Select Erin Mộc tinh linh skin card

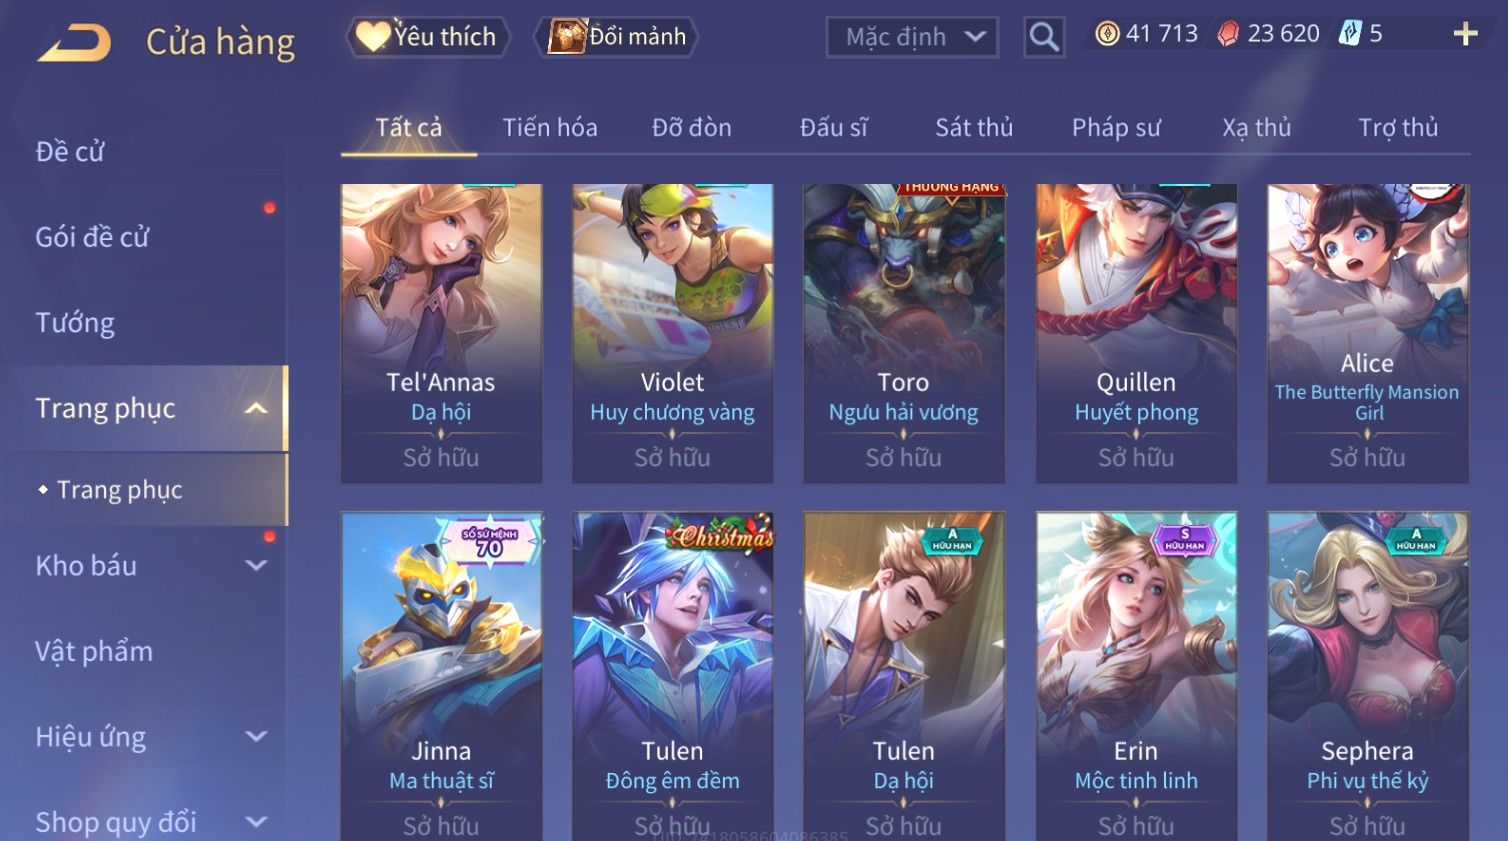(1136, 677)
